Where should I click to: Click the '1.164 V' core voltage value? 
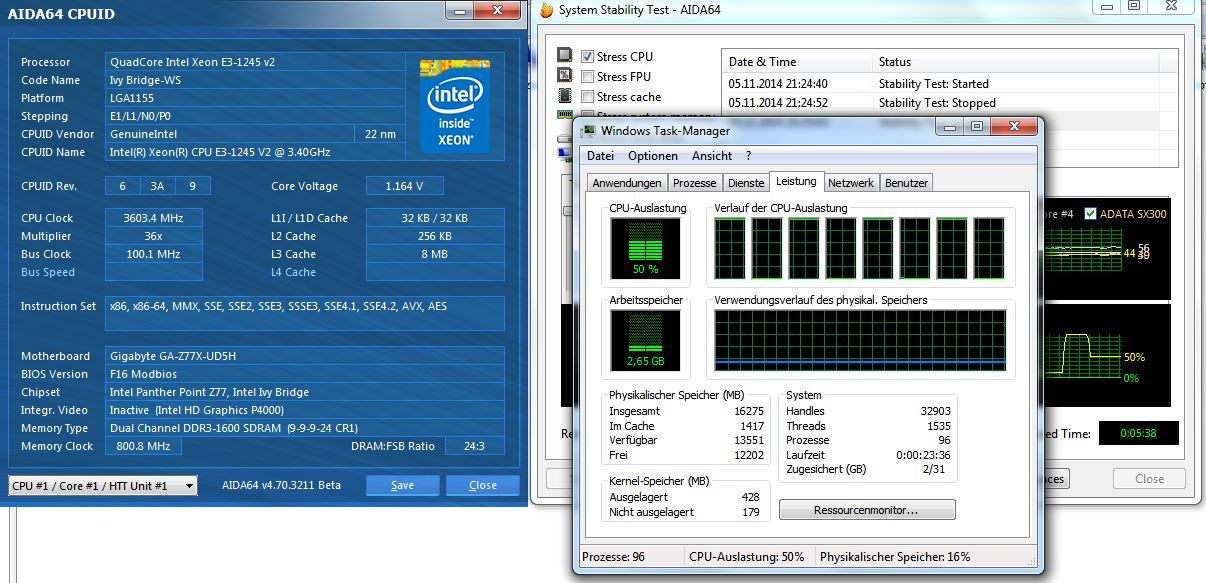pyautogui.click(x=404, y=186)
